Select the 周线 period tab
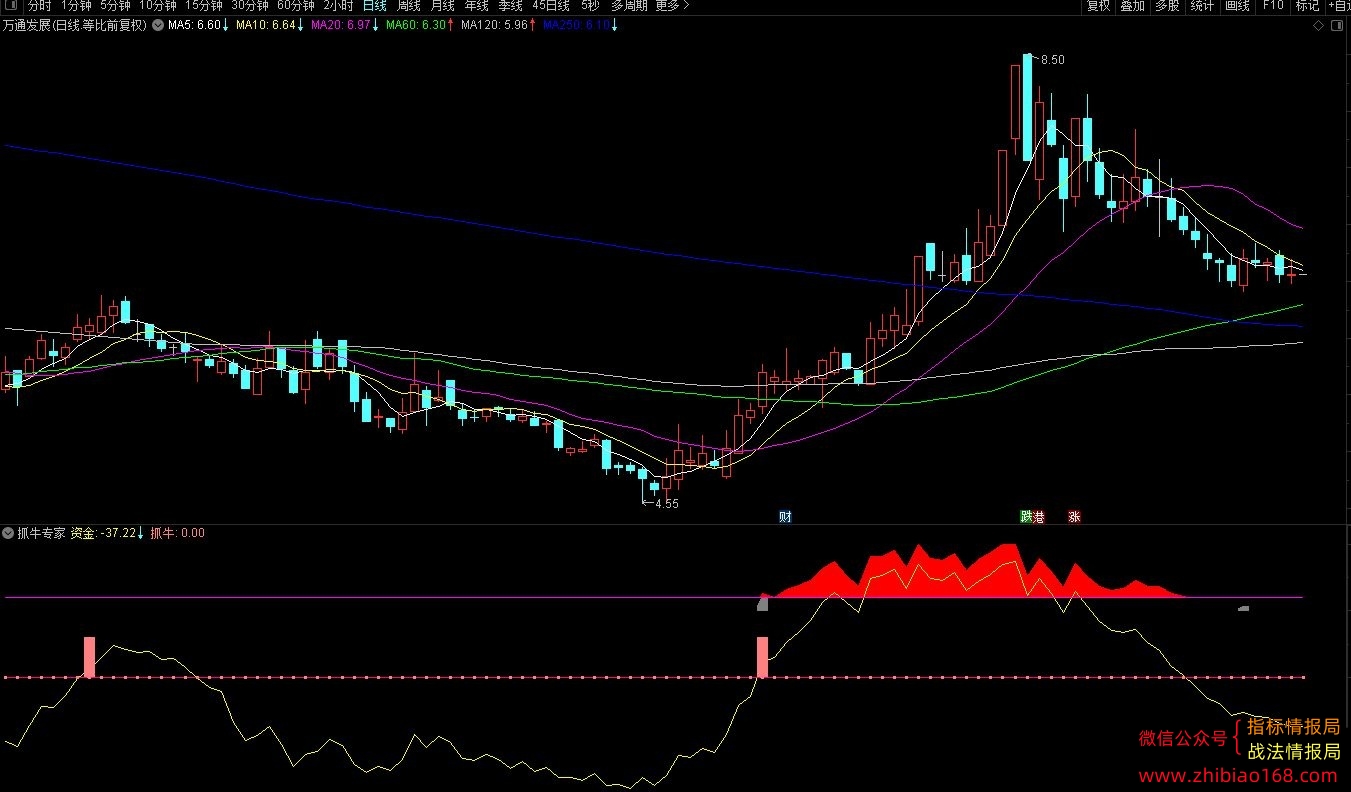The image size is (1351, 792). click(408, 6)
